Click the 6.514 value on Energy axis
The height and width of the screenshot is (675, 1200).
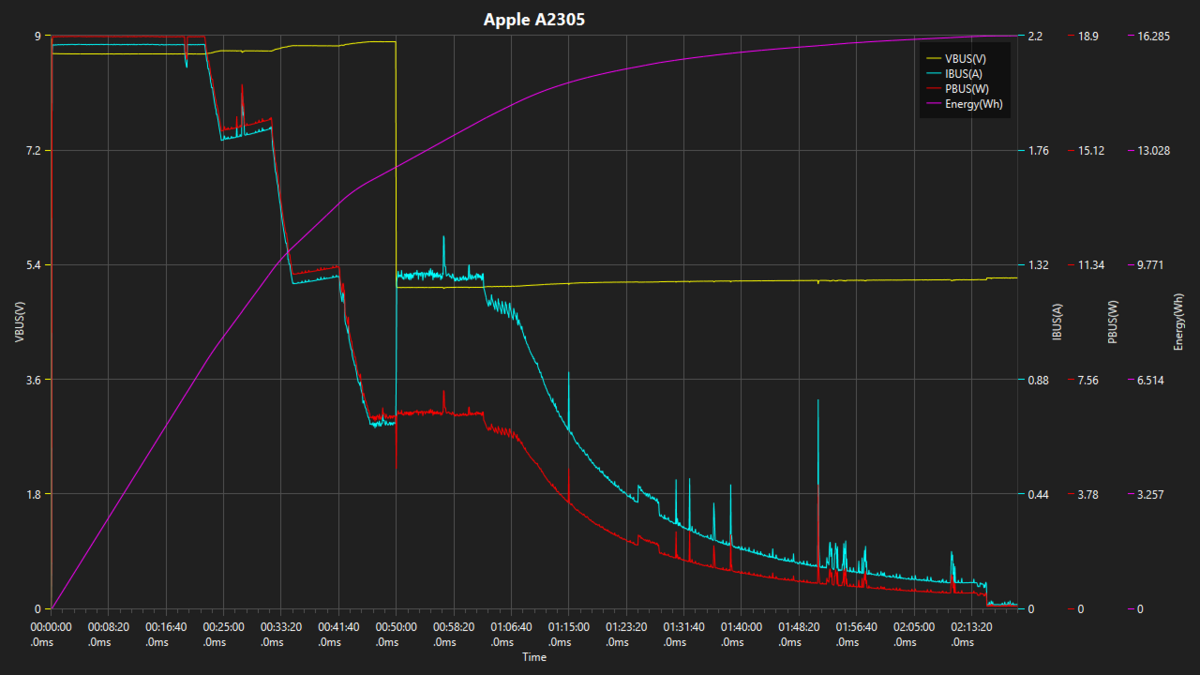pyautogui.click(x=1150, y=380)
